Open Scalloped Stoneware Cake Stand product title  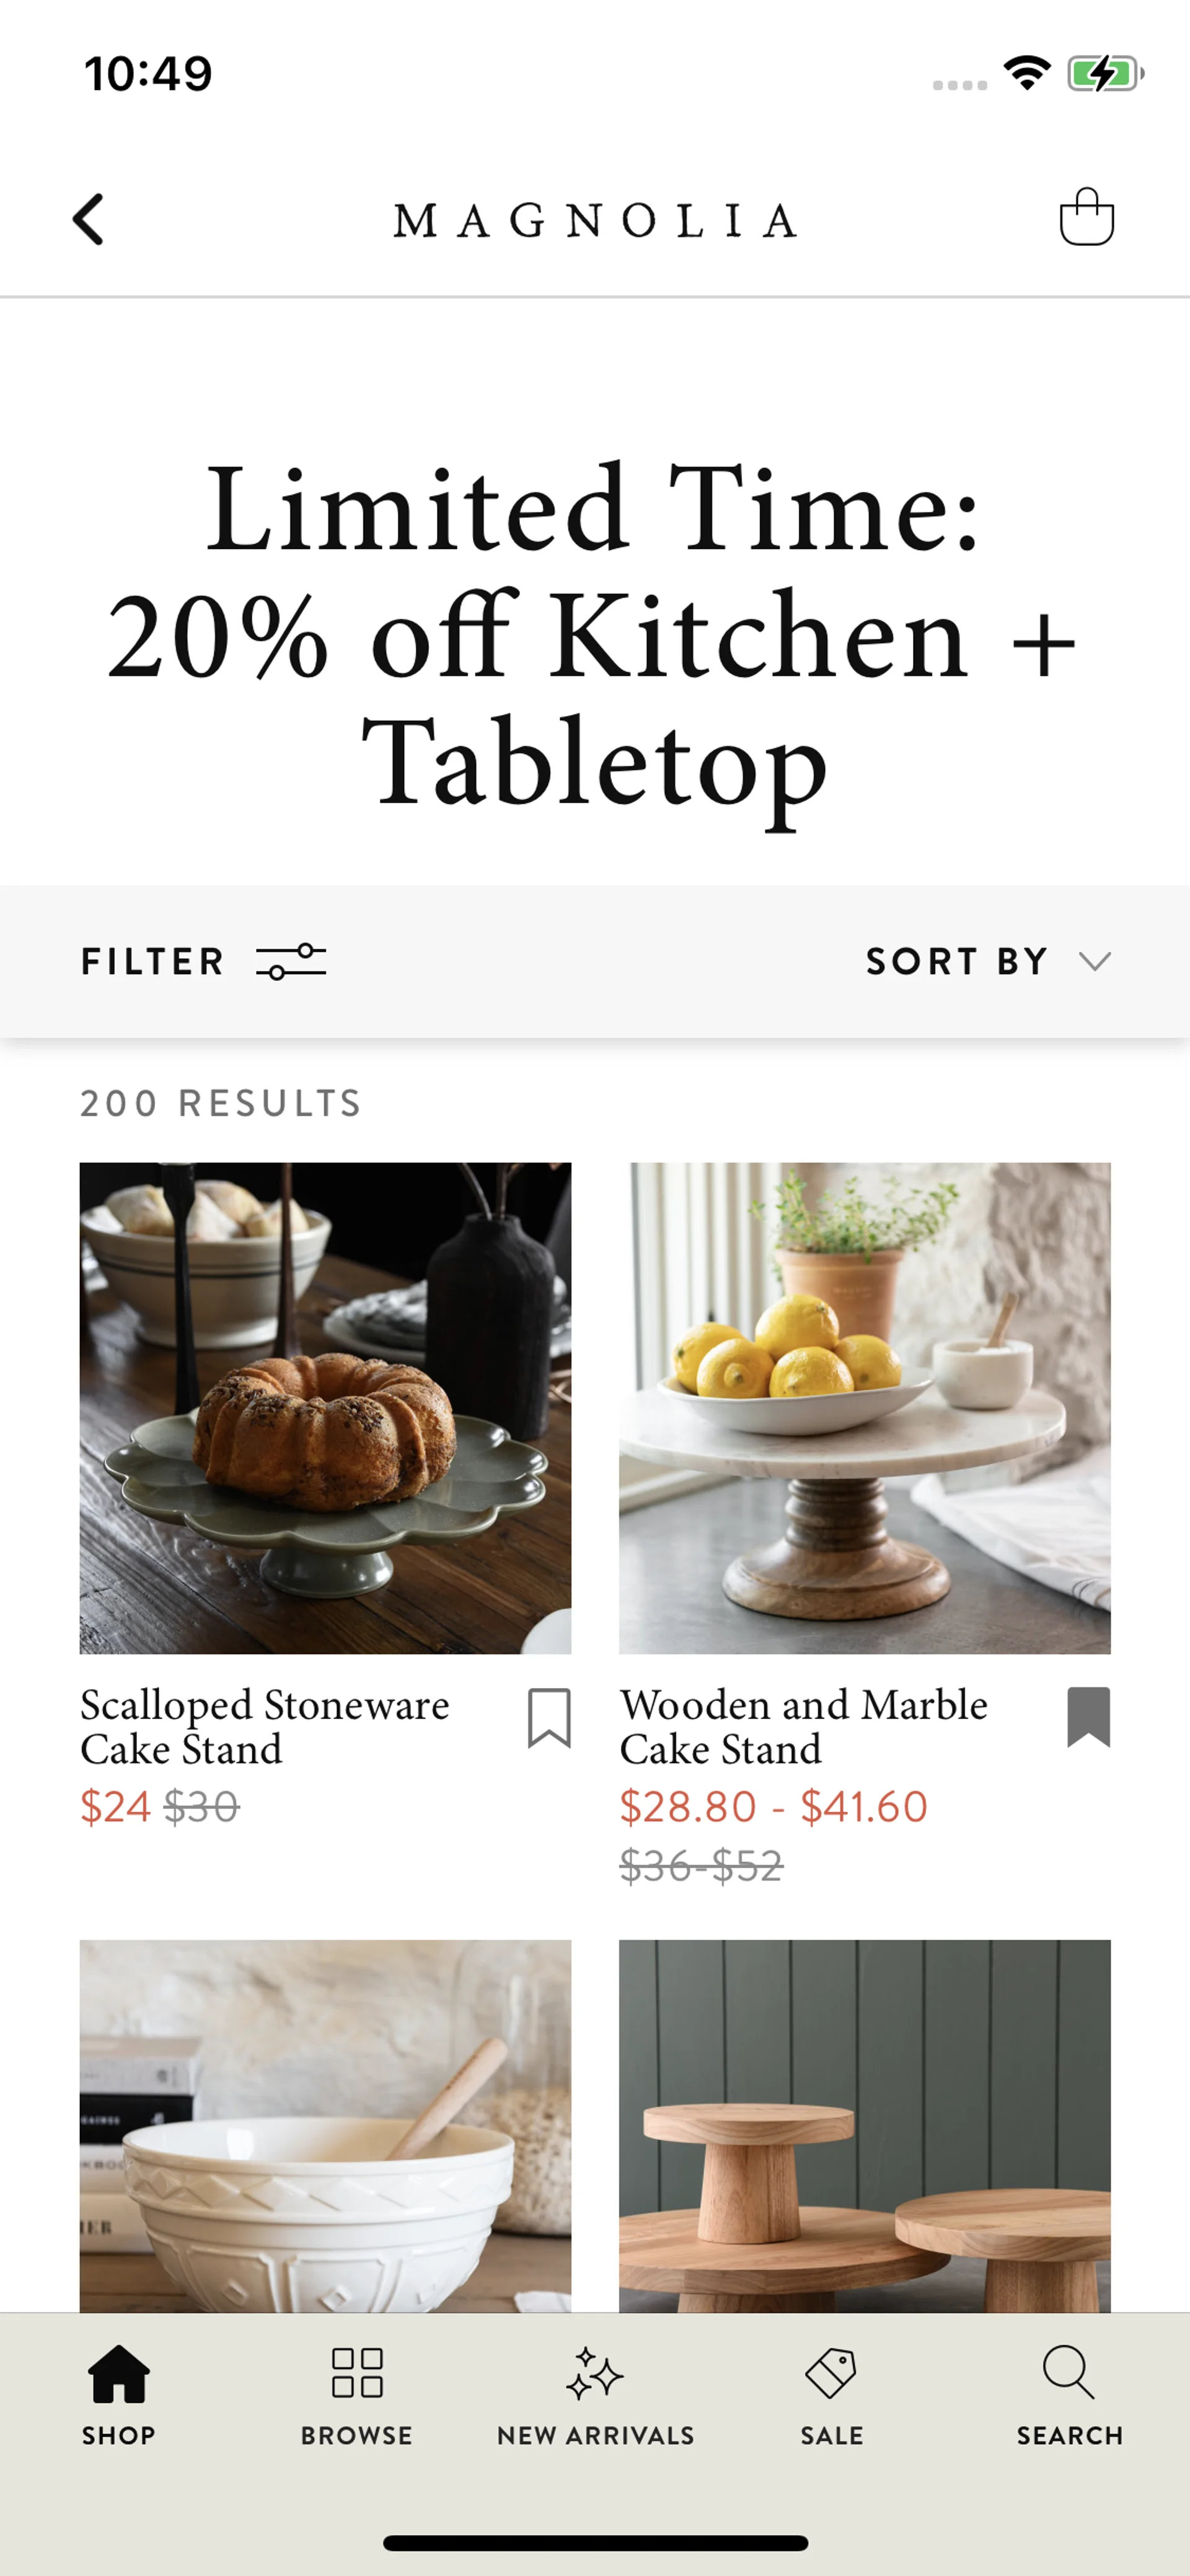265,1726
